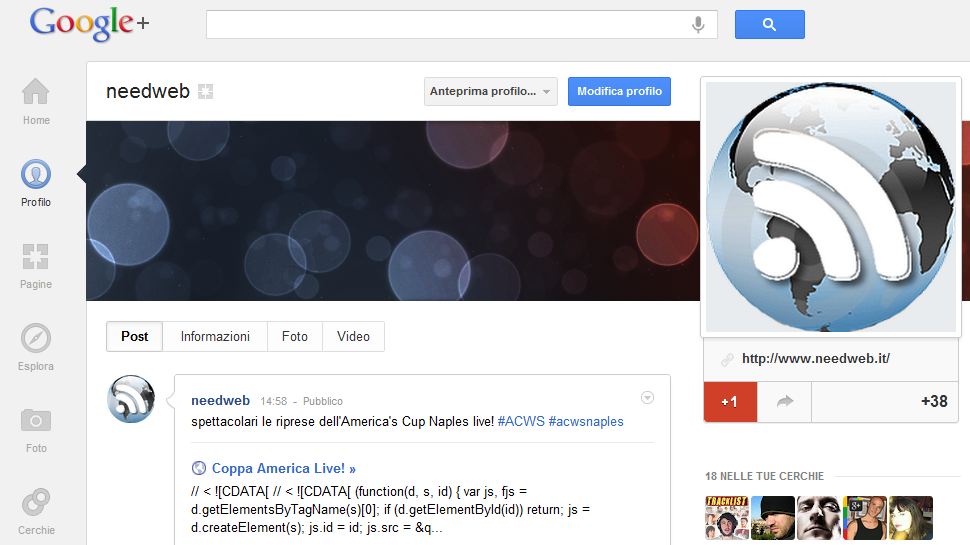The height and width of the screenshot is (545, 970).
Task: Click the microphone voice search icon
Action: click(698, 24)
